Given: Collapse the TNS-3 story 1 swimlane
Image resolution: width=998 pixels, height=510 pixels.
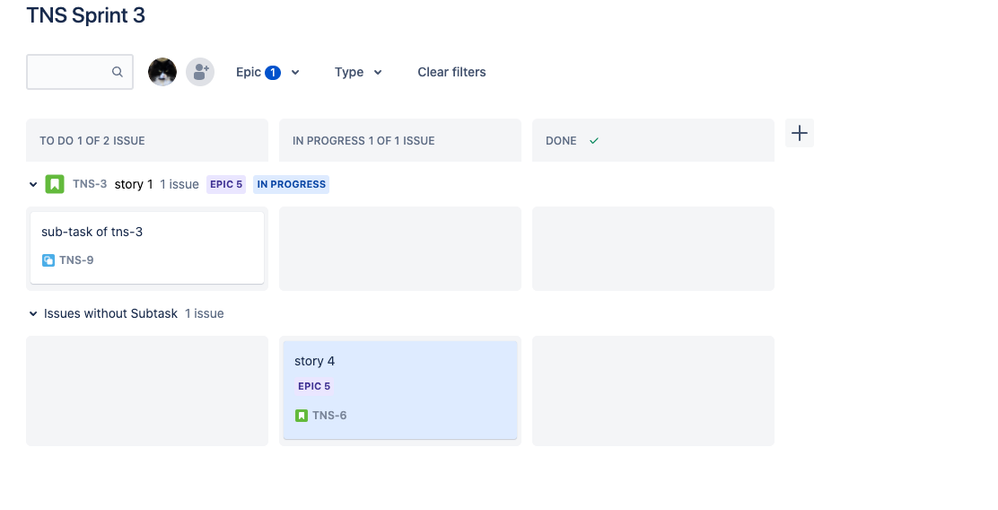Looking at the screenshot, I should pyautogui.click(x=33, y=185).
